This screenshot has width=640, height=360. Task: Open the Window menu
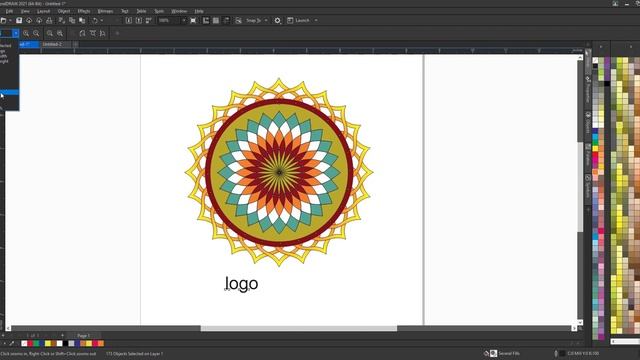179,11
